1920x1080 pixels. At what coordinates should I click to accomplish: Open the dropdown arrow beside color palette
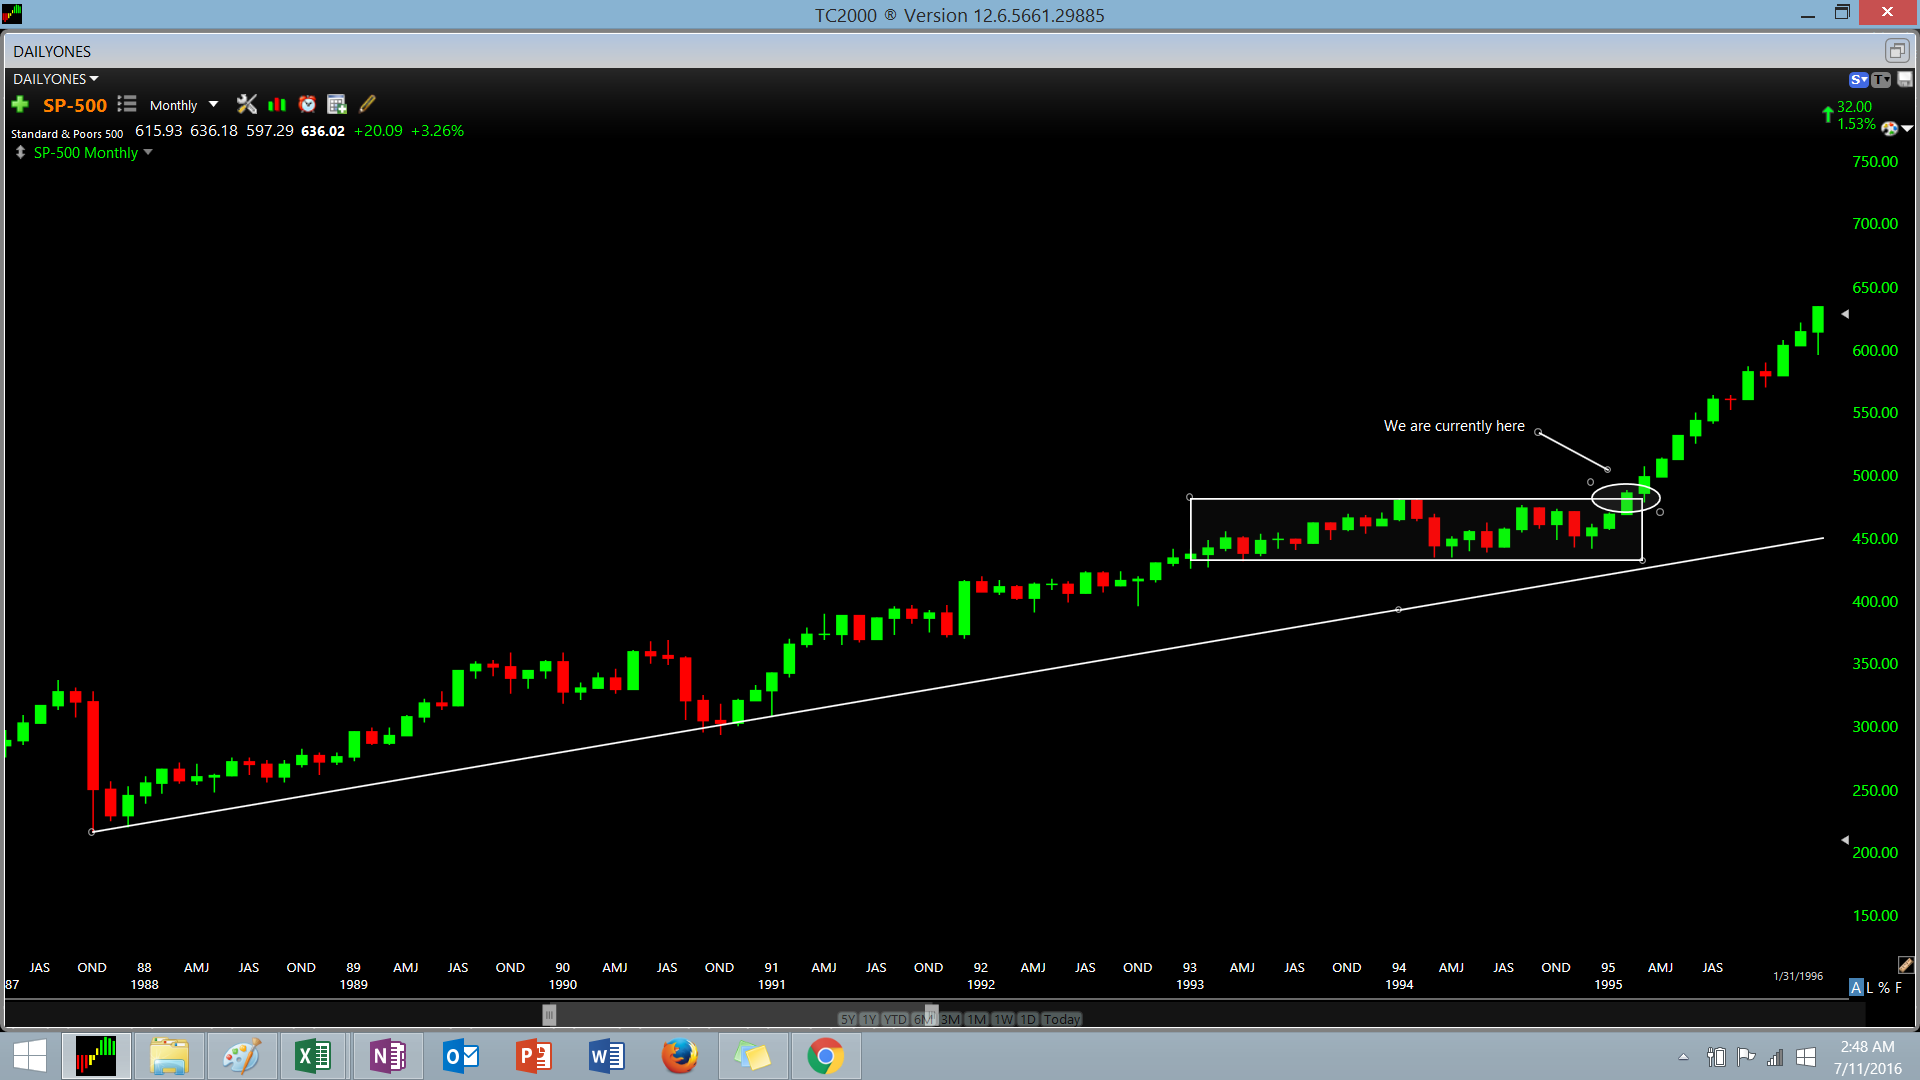(x=1907, y=128)
